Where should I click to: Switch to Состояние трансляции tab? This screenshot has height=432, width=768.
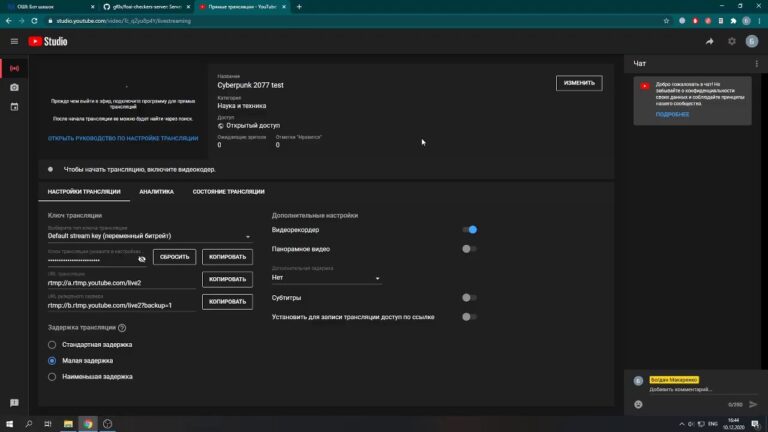(228, 192)
